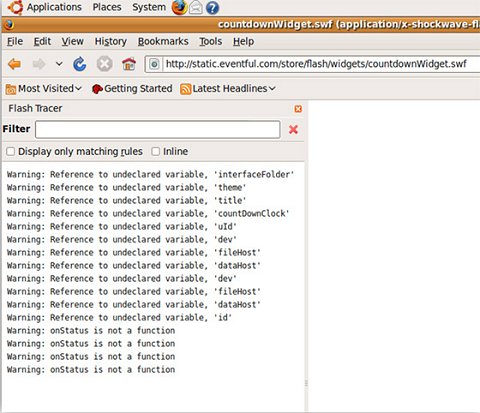Open the mail launcher in top panel
Screen dimensions: 480x413
point(196,8)
